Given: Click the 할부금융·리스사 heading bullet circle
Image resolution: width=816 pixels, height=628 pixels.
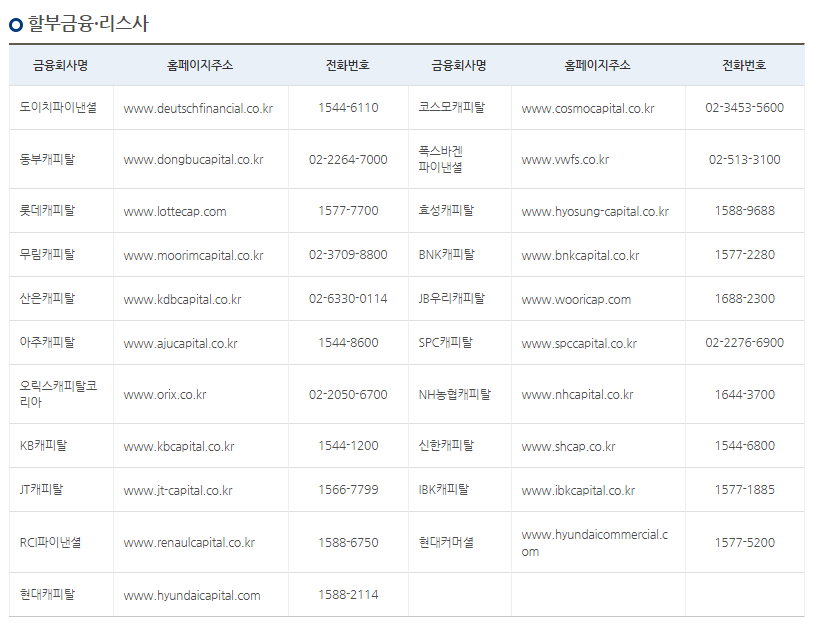Looking at the screenshot, I should coord(16,24).
